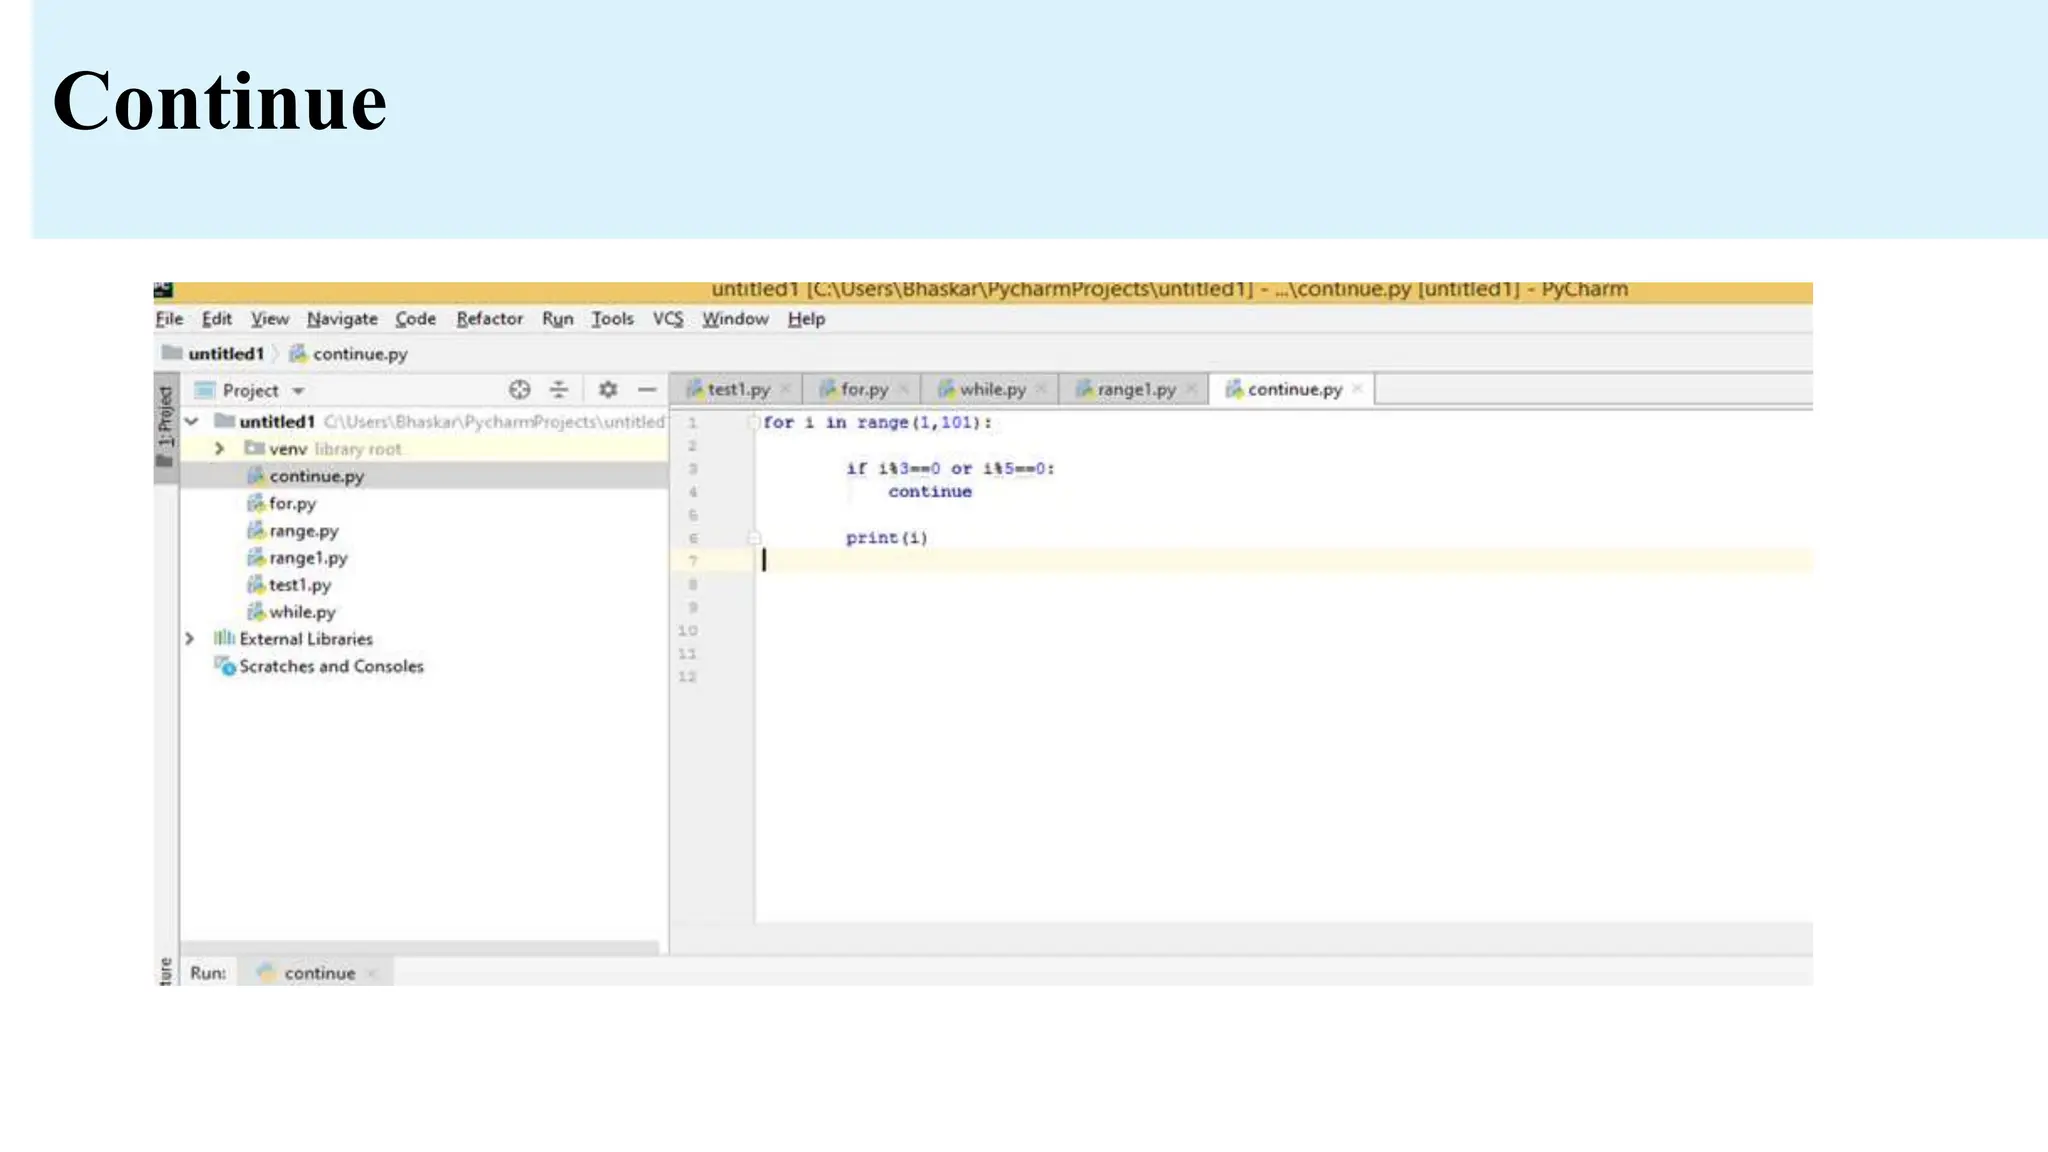Collapse the untitled1 project root
Viewport: 2048px width, 1152px height.
(x=191, y=422)
